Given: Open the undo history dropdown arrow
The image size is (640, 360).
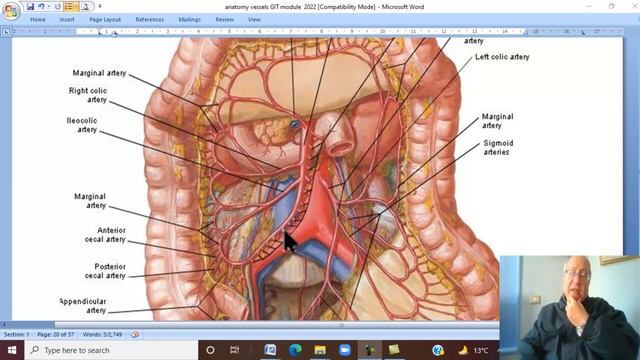Looking at the screenshot, I should pos(49,7).
